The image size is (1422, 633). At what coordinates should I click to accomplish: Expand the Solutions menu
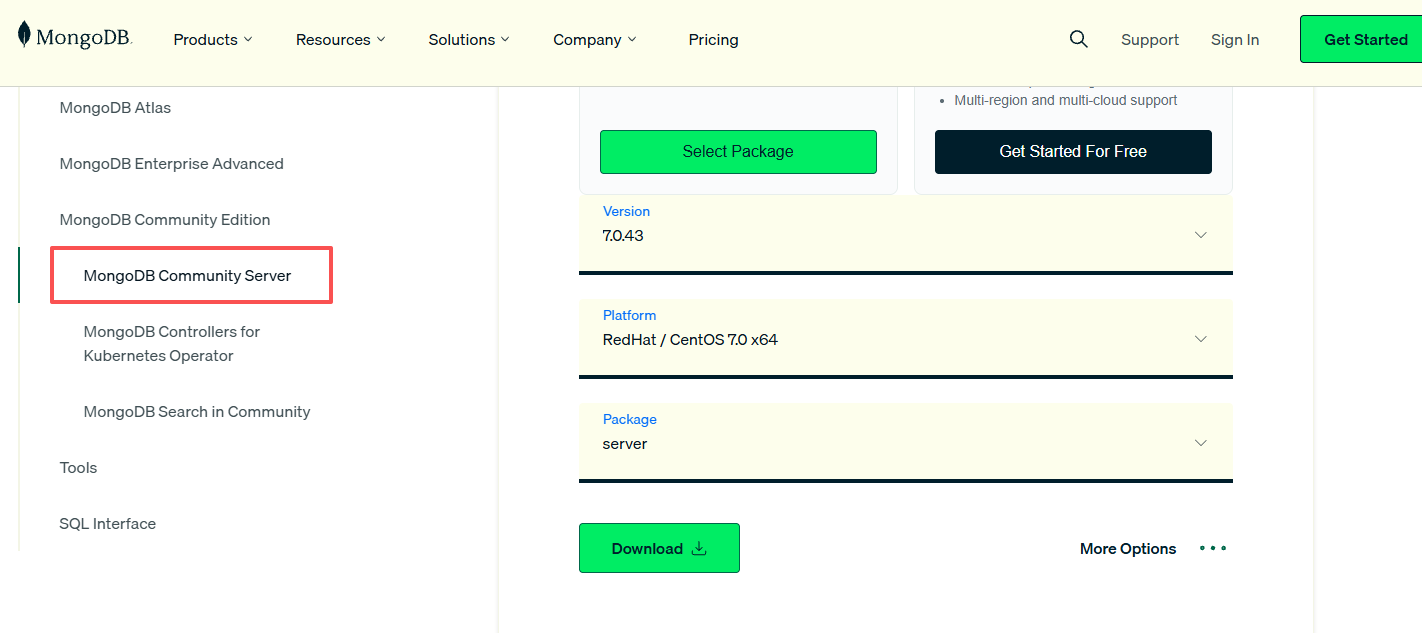[469, 40]
